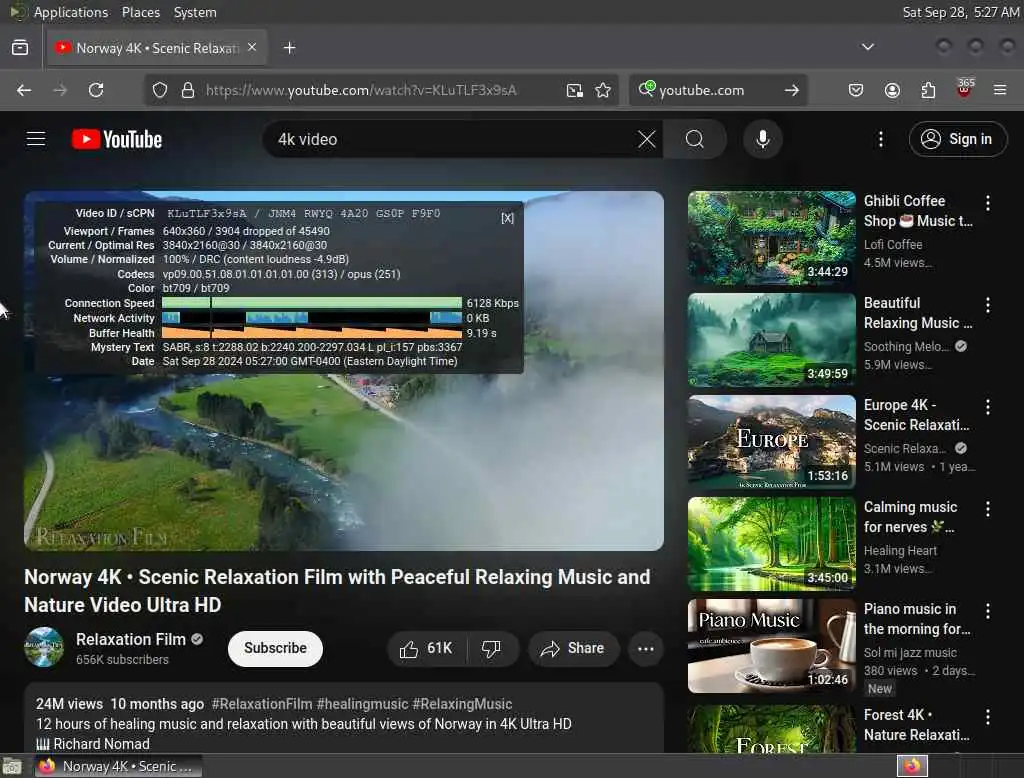This screenshot has width=1024, height=778.
Task: Expand the list all tabs chevron
Action: (868, 47)
